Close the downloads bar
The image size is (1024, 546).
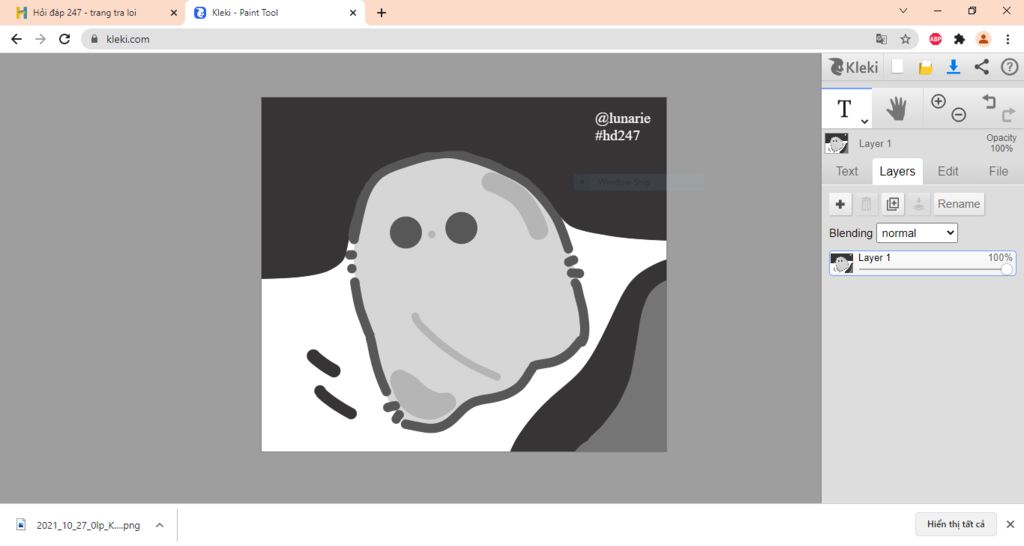point(1010,524)
